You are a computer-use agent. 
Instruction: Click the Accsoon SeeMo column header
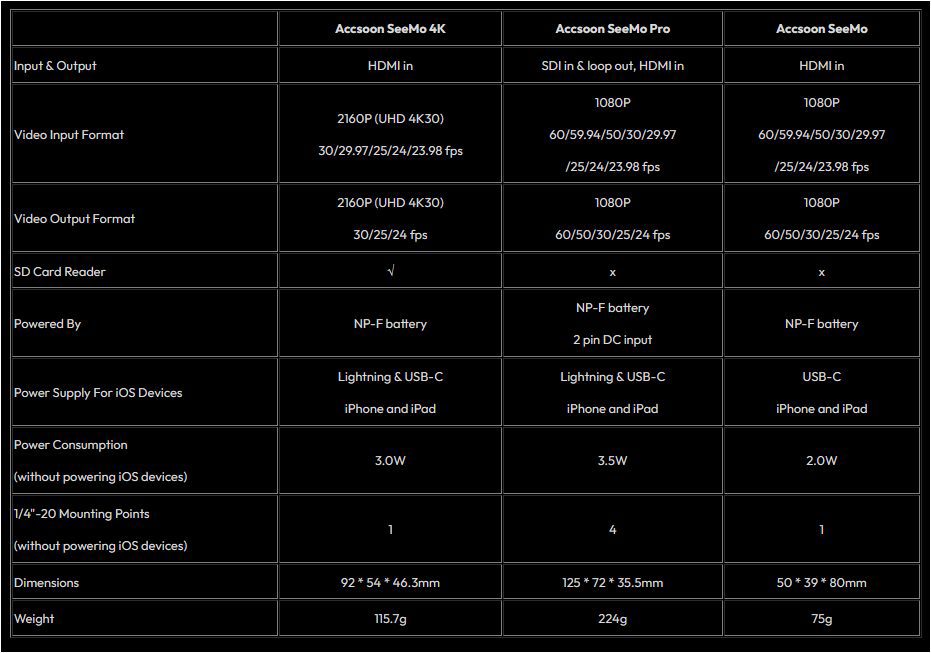[821, 28]
